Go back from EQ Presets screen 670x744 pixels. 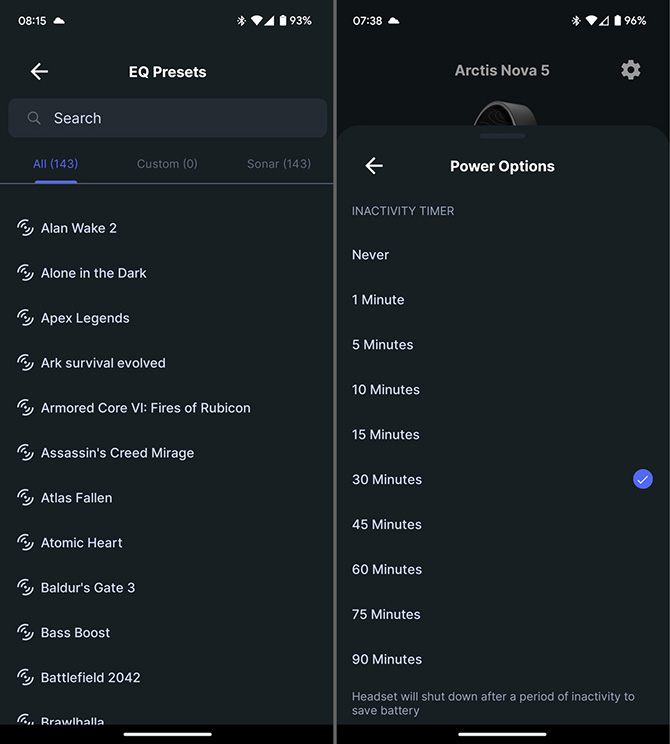pyautogui.click(x=39, y=71)
